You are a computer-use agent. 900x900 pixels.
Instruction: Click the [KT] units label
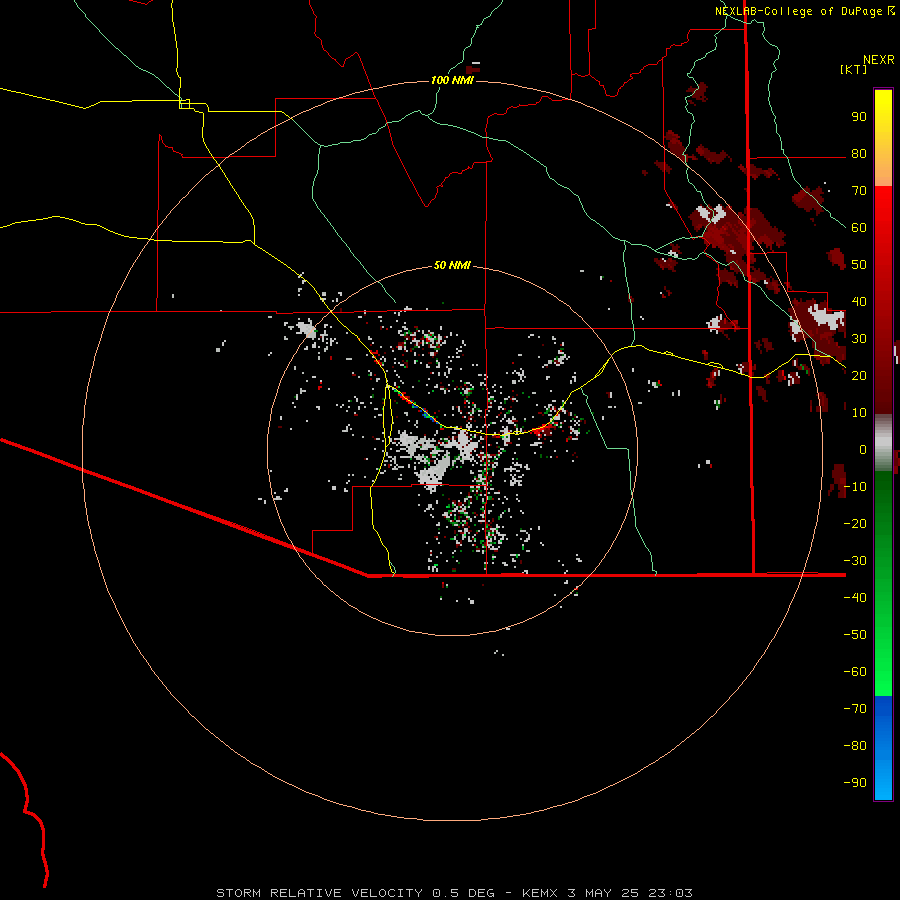(x=854, y=69)
